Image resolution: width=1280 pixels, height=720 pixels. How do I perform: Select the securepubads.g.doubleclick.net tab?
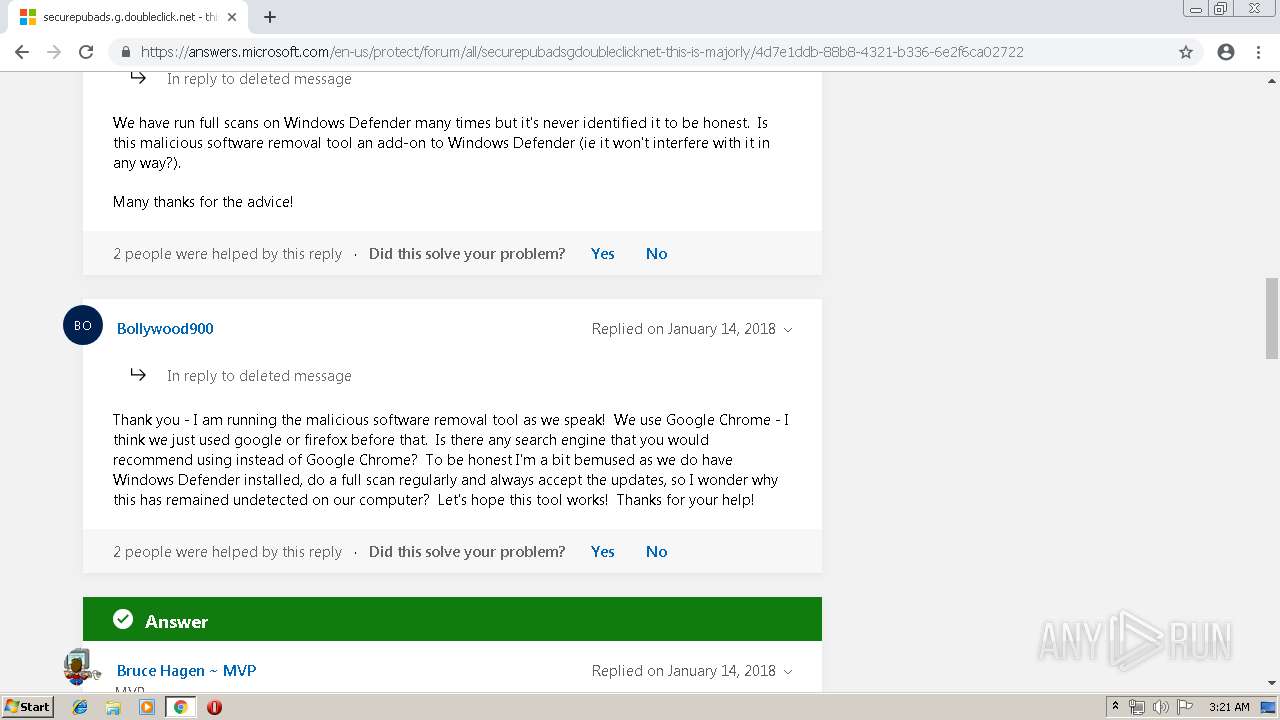pos(120,17)
